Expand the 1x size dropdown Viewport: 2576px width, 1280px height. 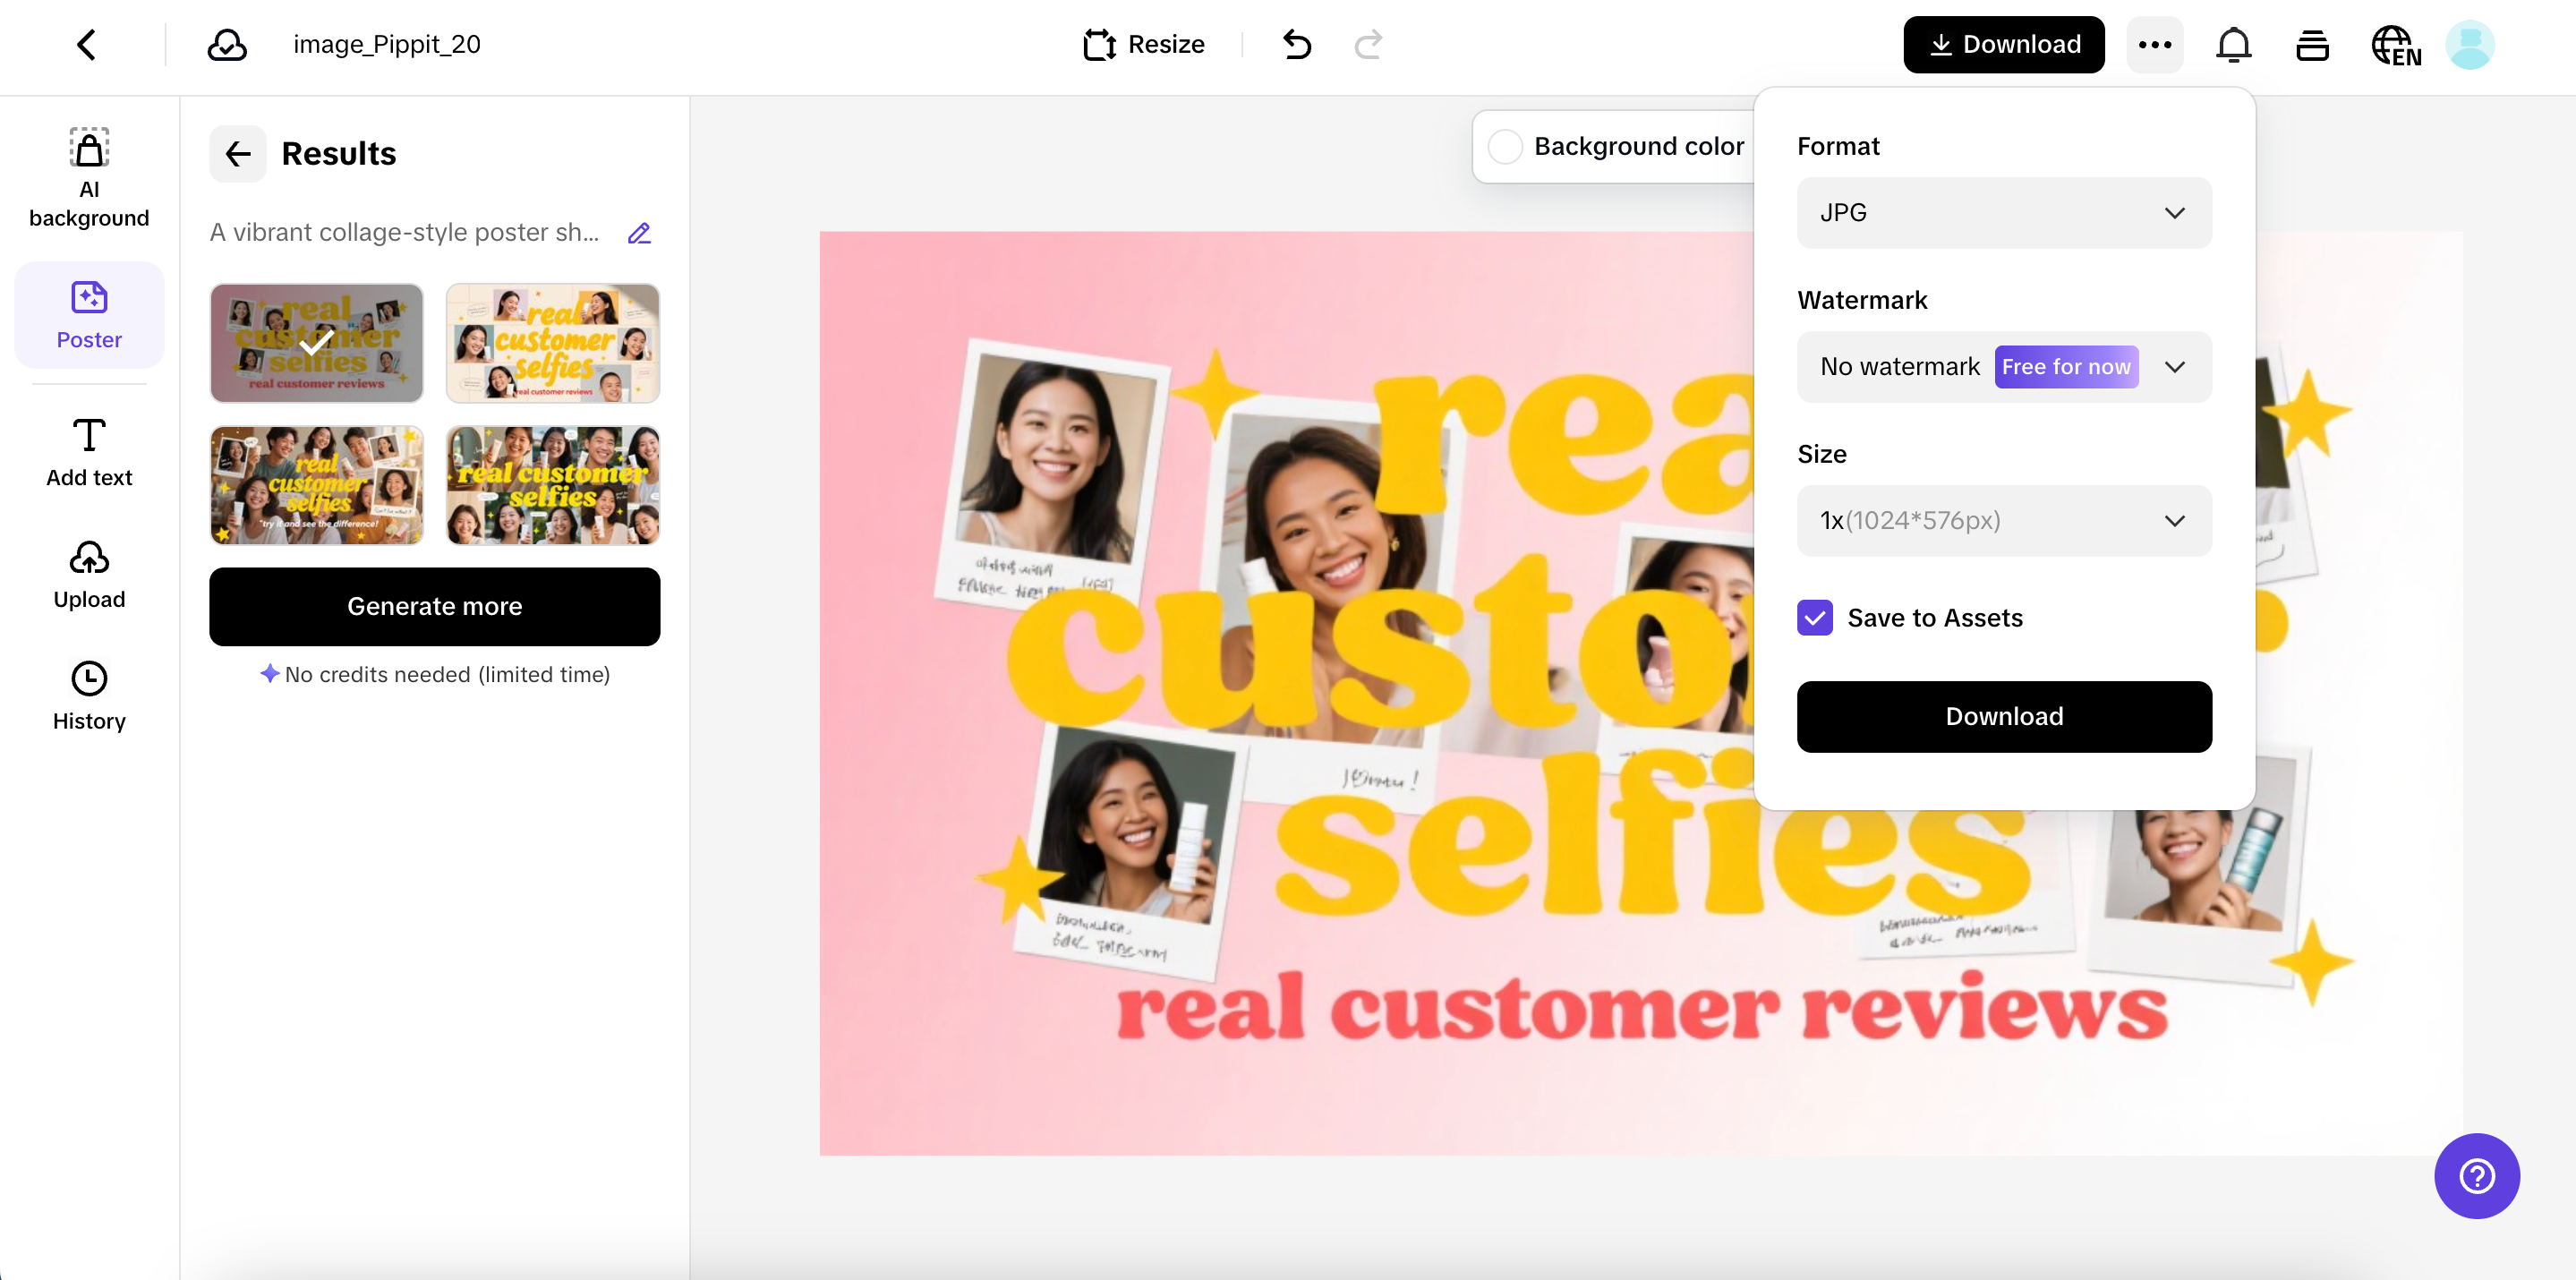coord(2003,521)
